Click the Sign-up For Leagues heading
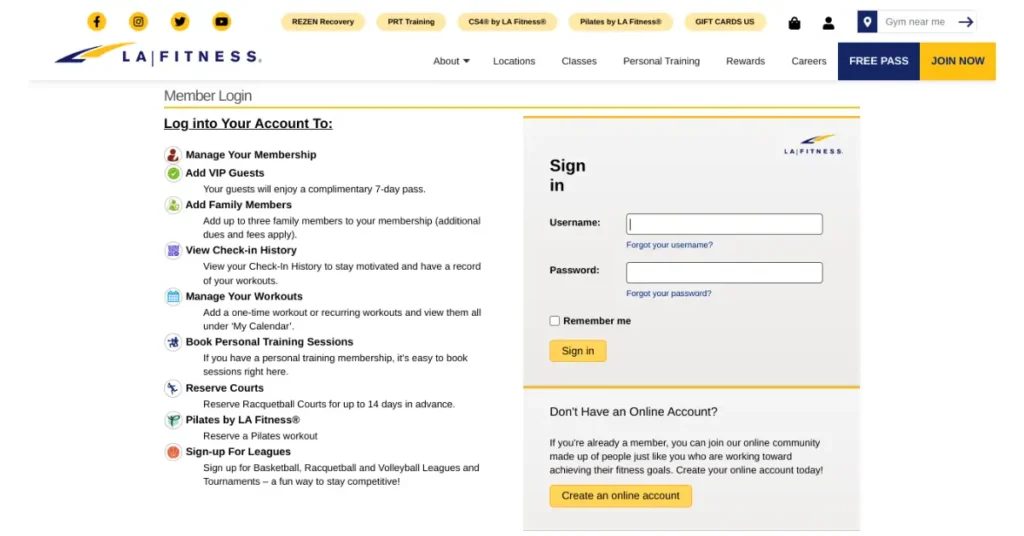The height and width of the screenshot is (536, 1024). (x=238, y=452)
